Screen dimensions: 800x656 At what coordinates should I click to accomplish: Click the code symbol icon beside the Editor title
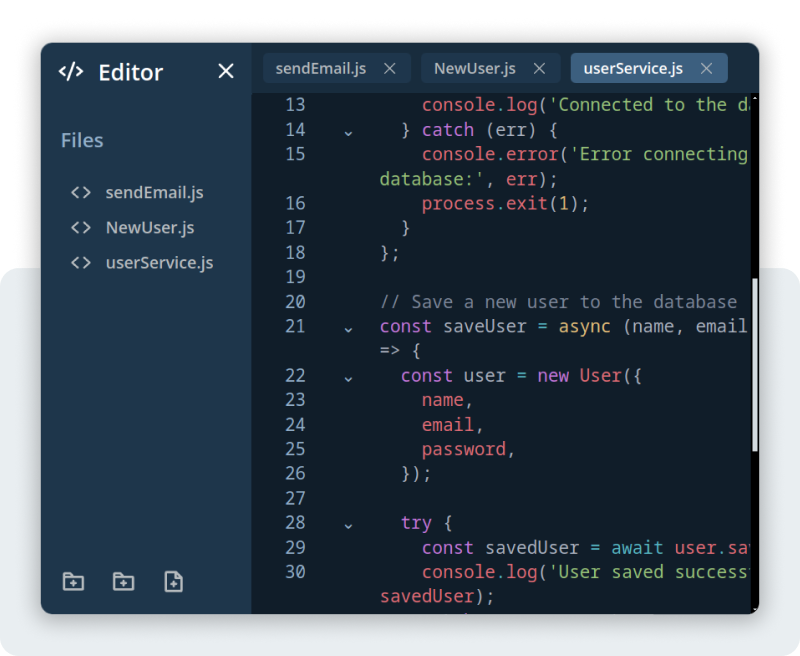pos(70,71)
